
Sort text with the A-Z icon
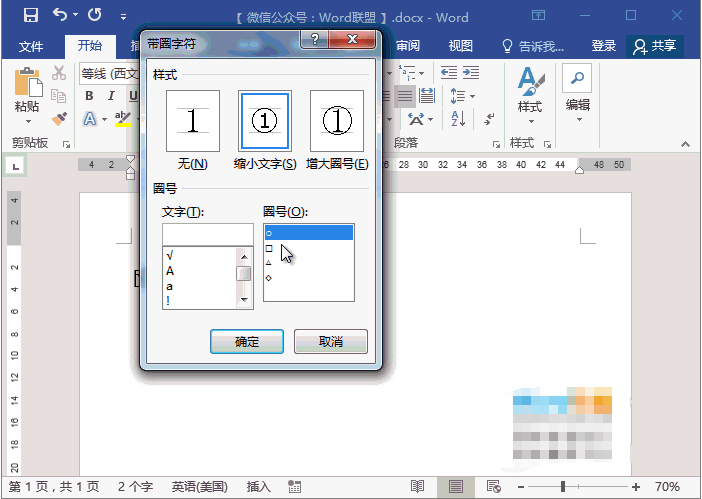458,119
